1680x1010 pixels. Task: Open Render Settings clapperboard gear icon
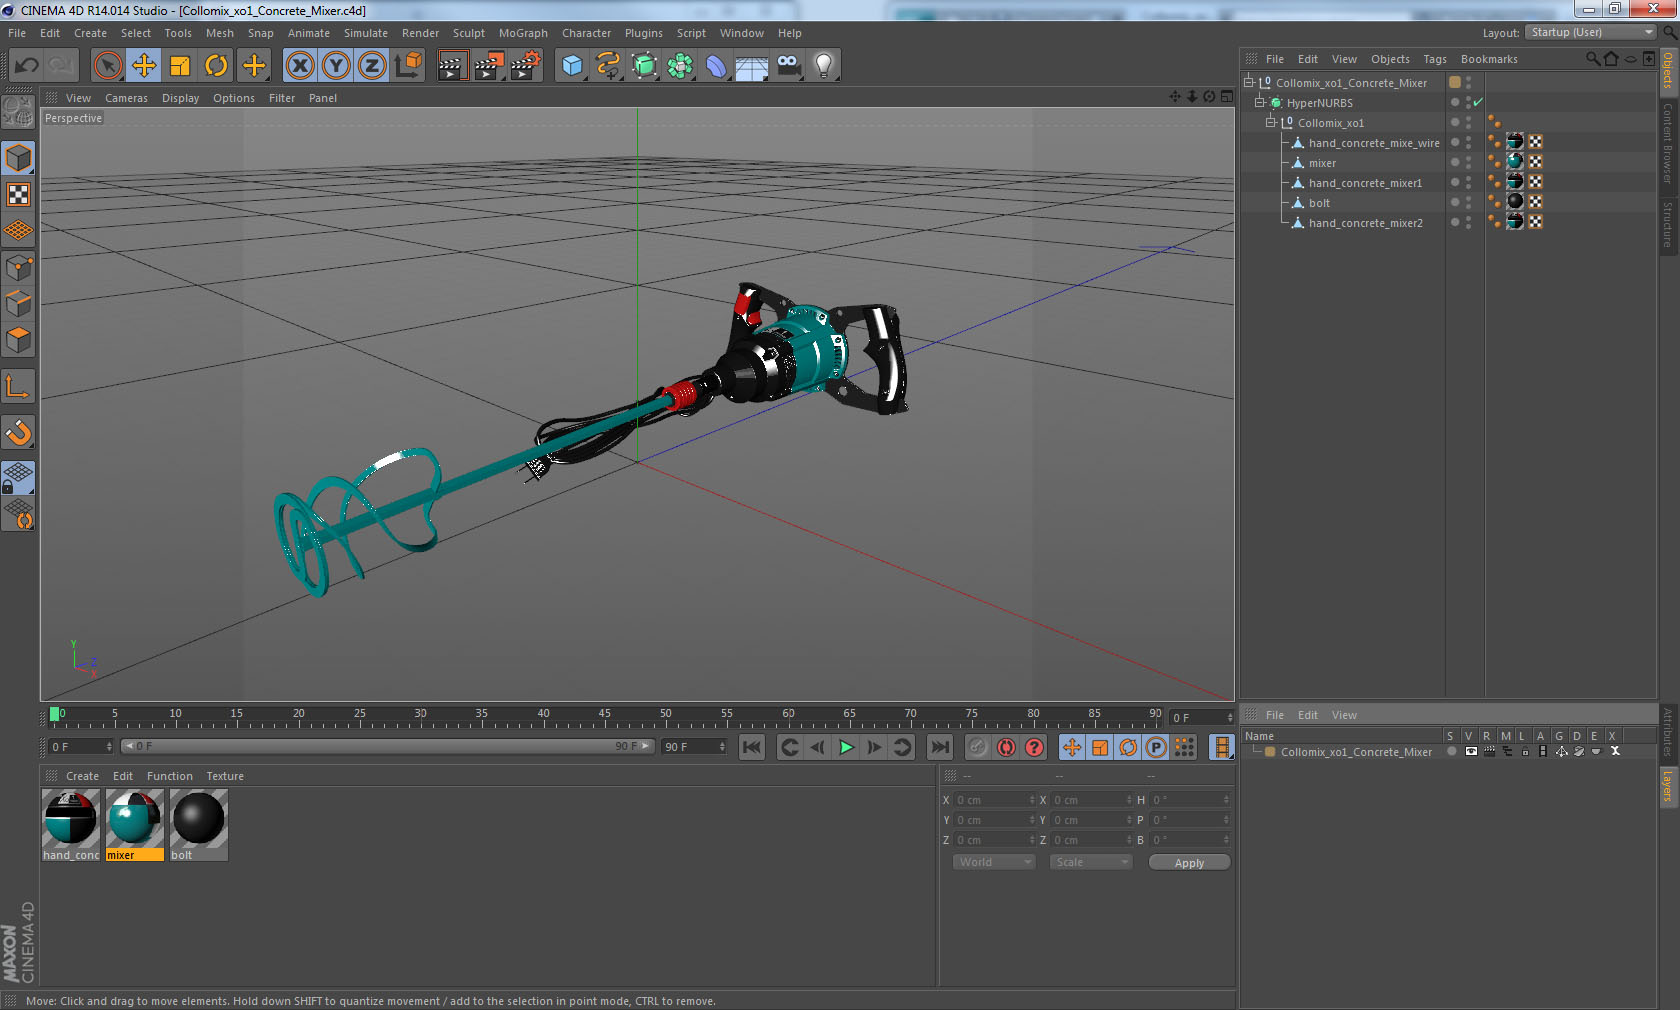click(525, 66)
